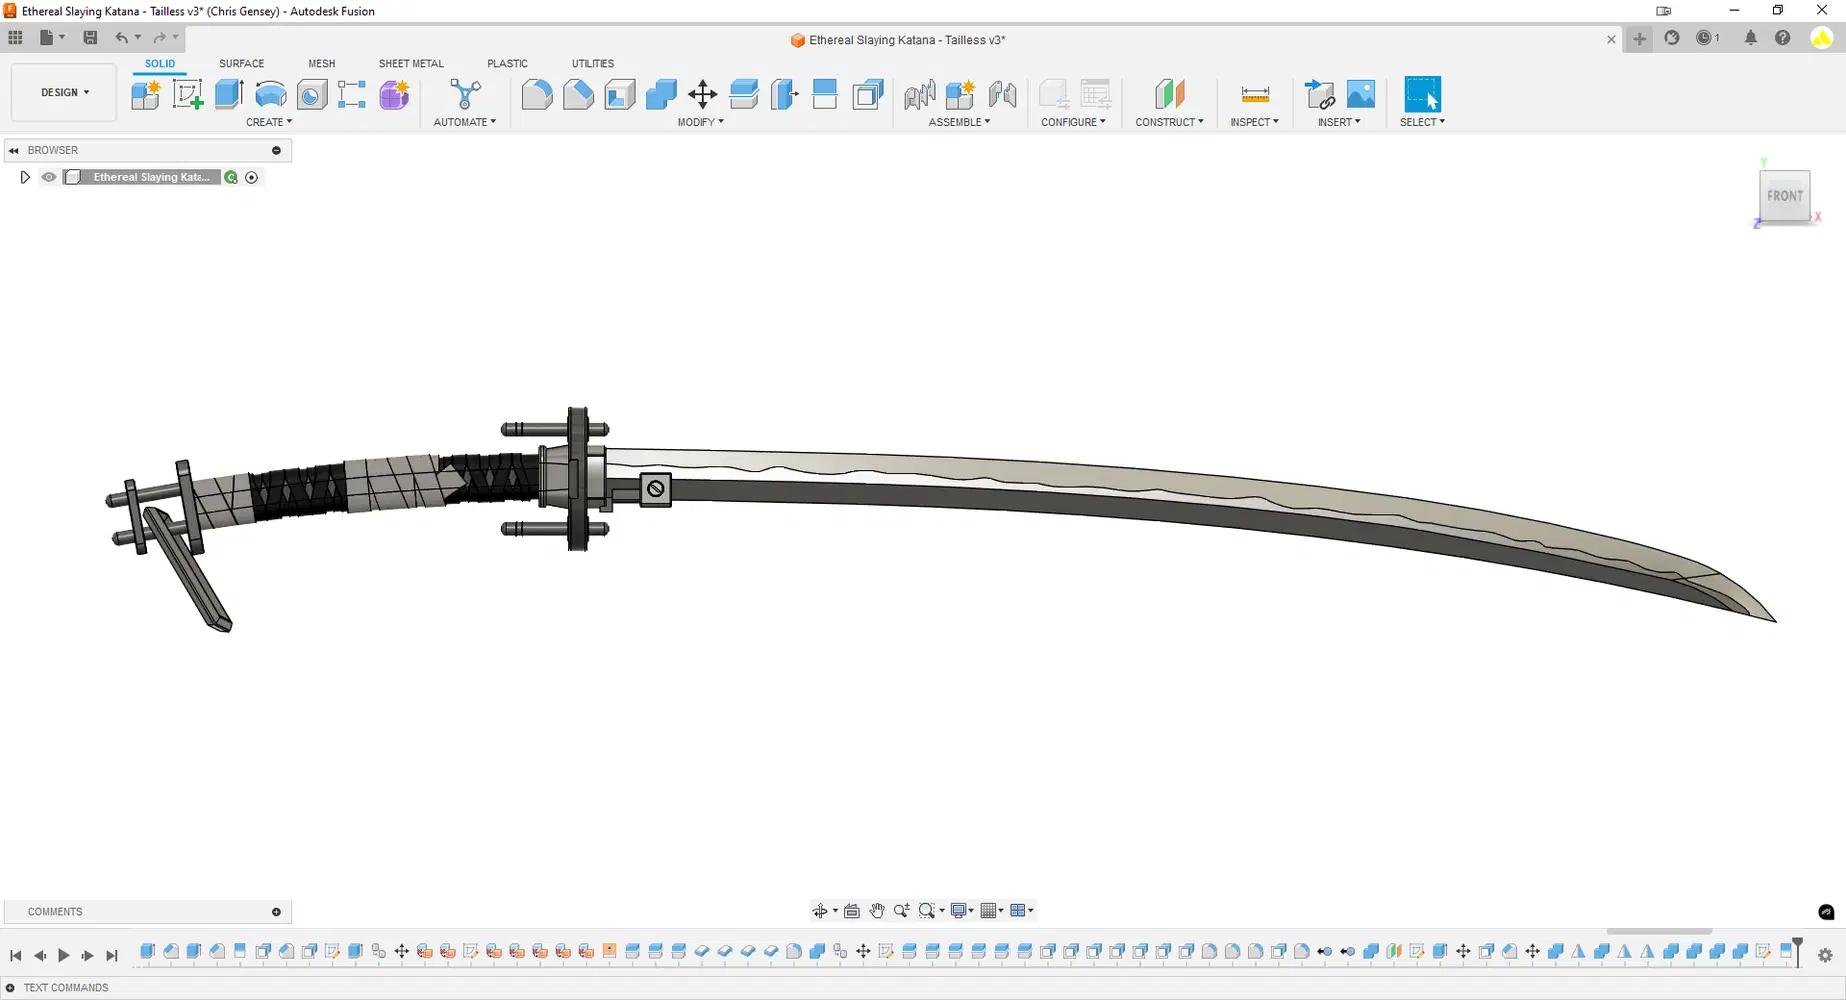Collapse the Browser panel
The image size is (1846, 1000).
(x=14, y=150)
